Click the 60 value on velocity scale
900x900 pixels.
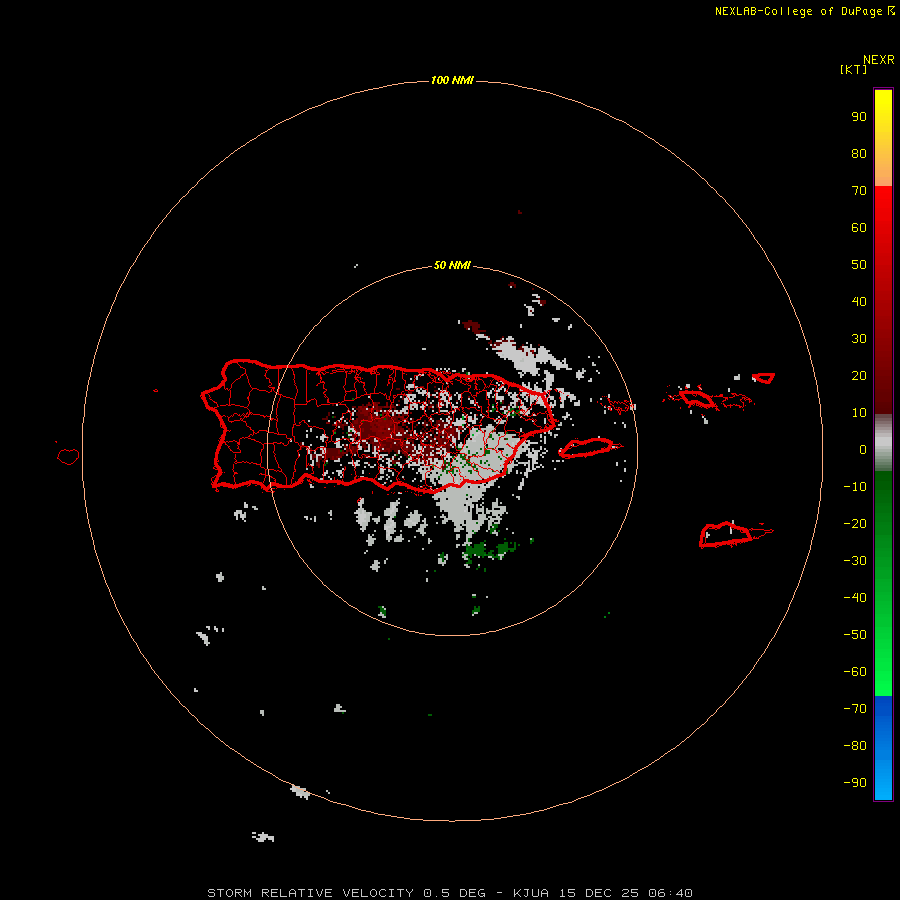click(x=859, y=228)
